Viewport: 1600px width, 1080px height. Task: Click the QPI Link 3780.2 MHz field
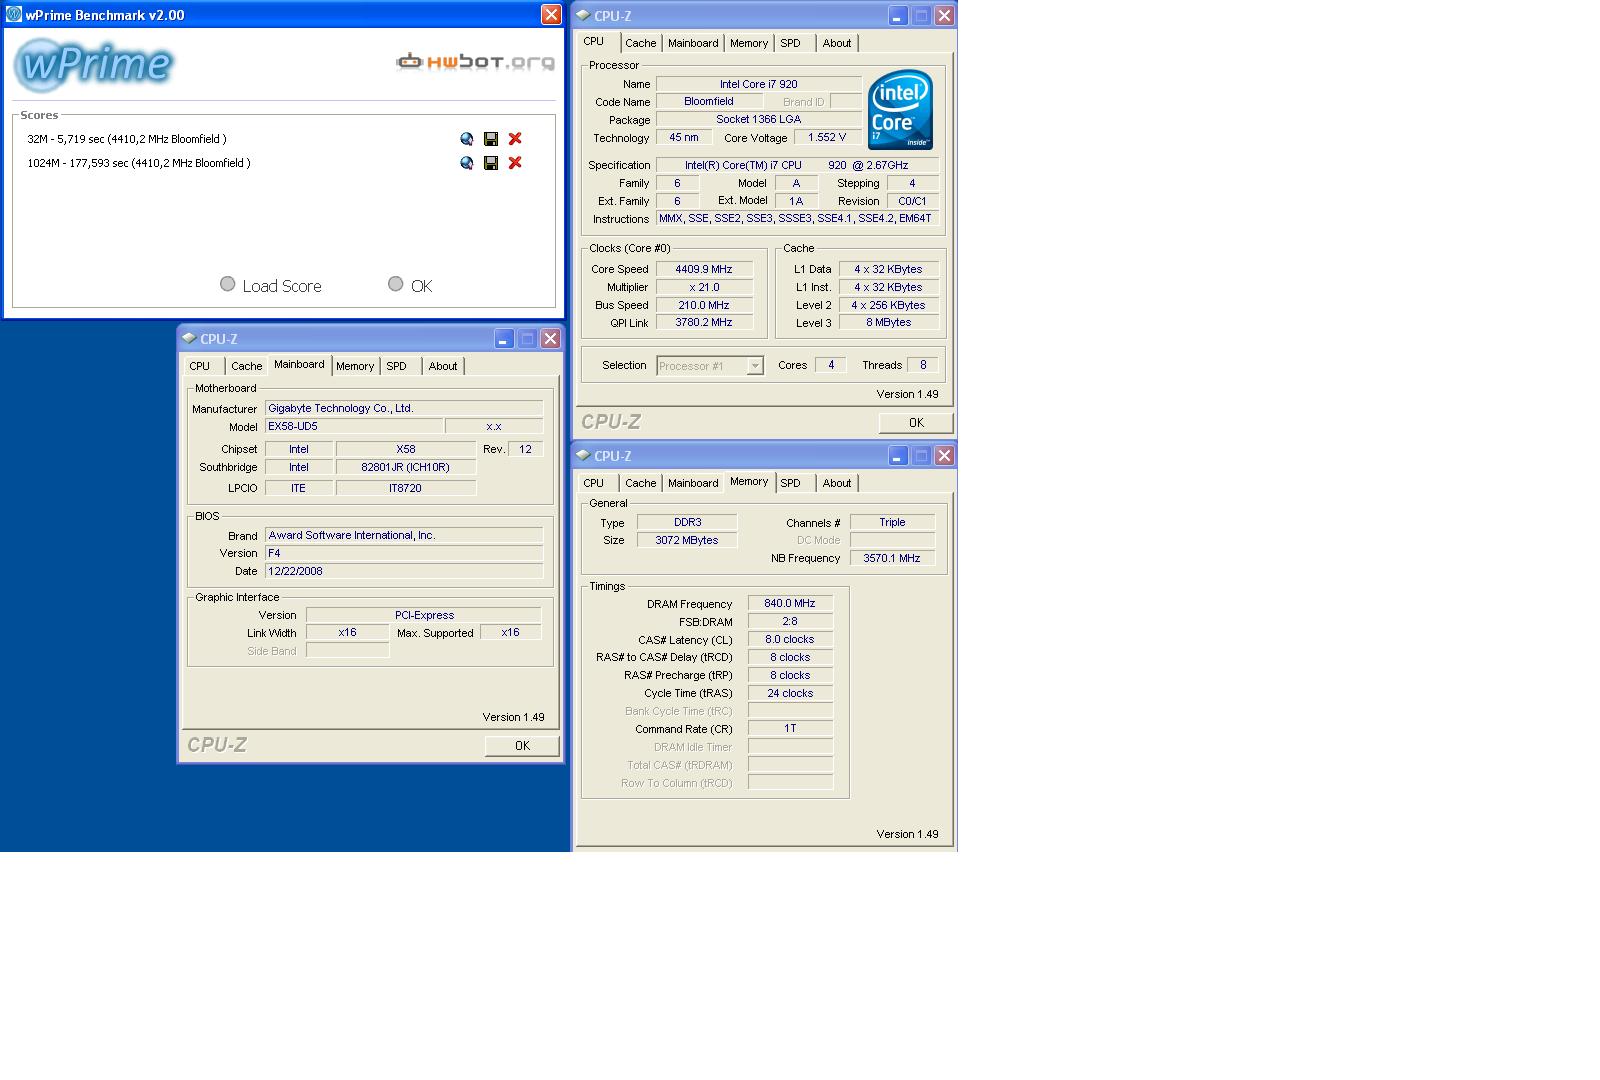704,323
